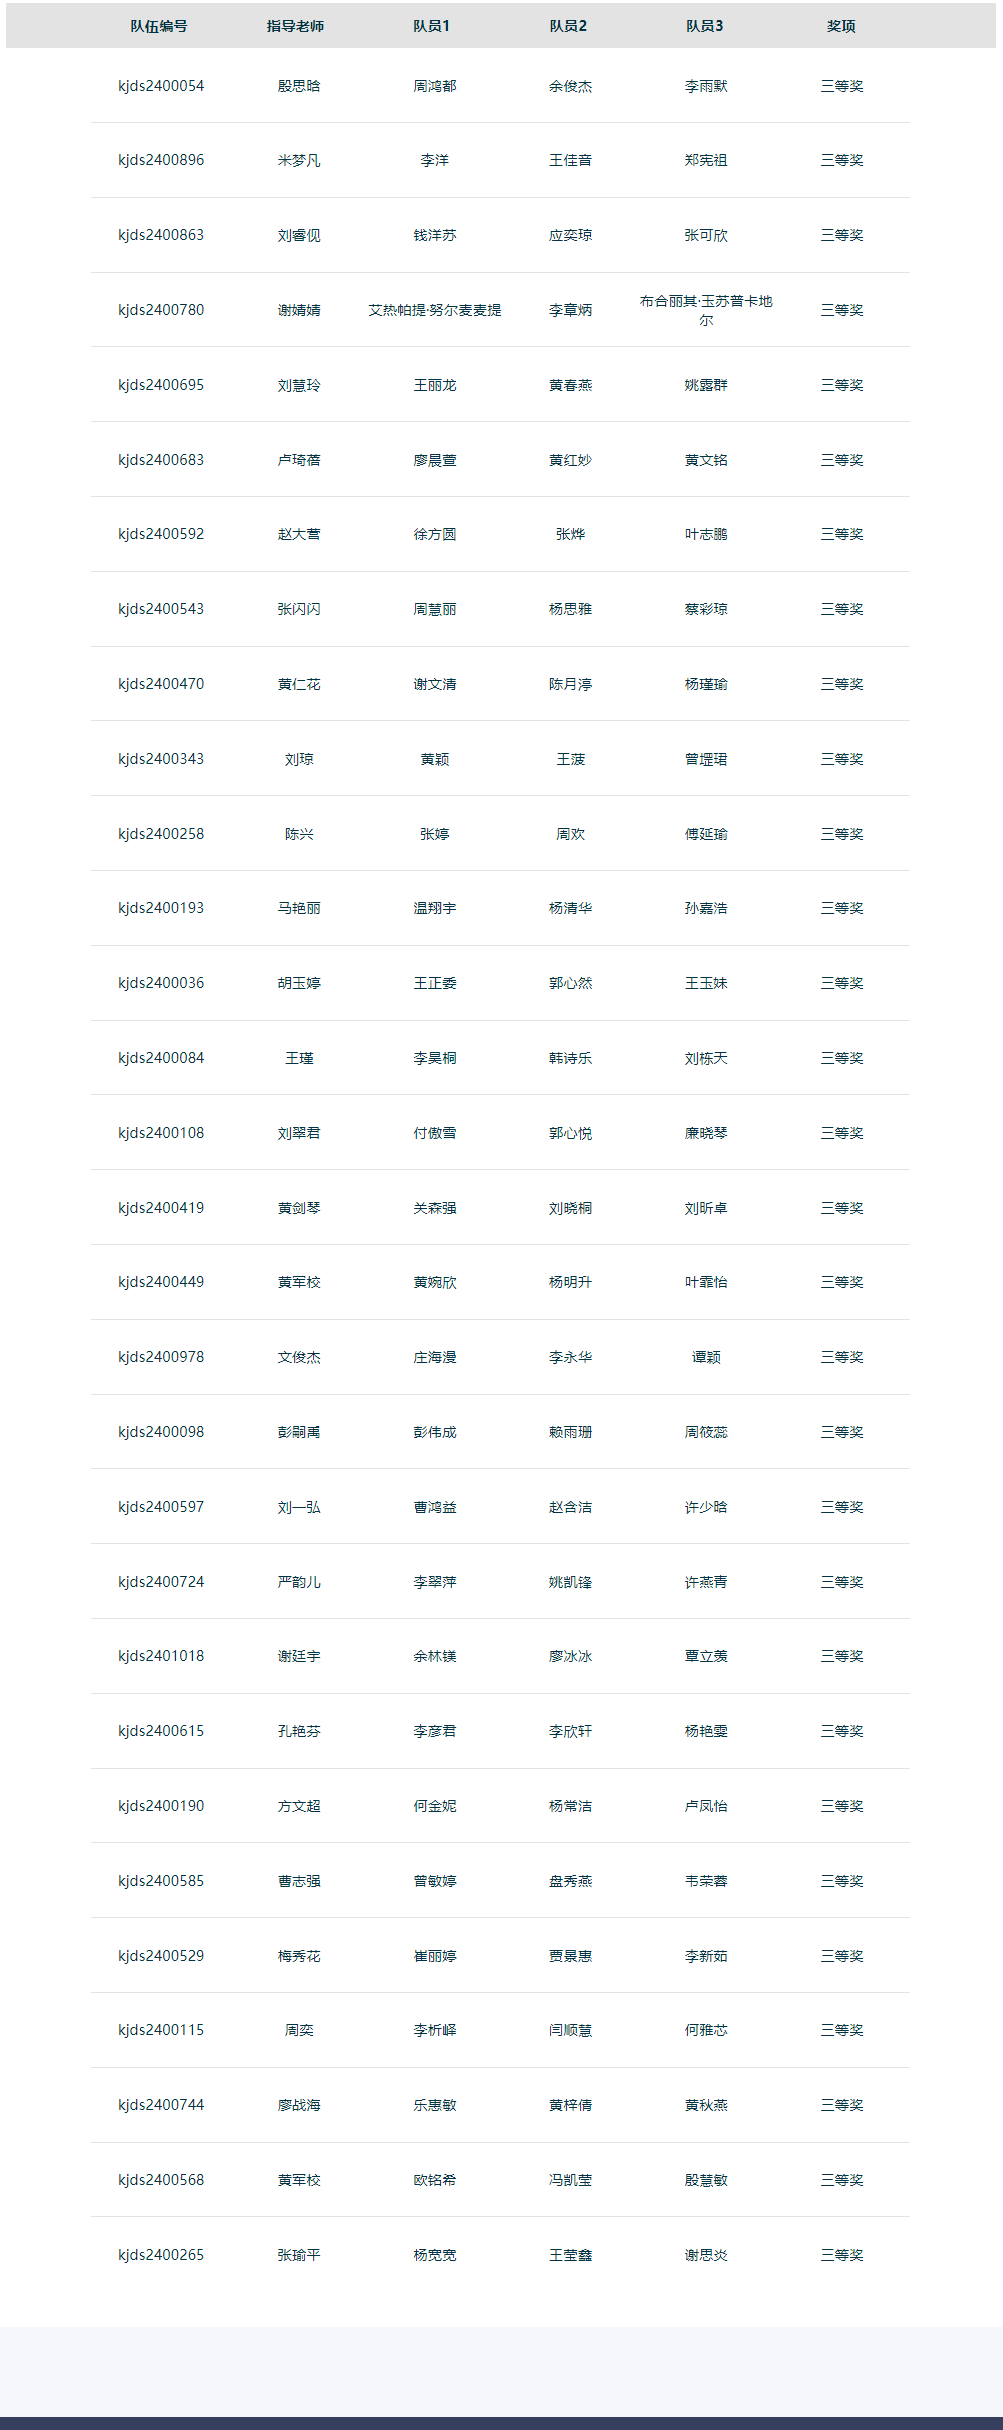Click team ID kjds2400896
This screenshot has width=1003, height=2430.
tap(161, 160)
